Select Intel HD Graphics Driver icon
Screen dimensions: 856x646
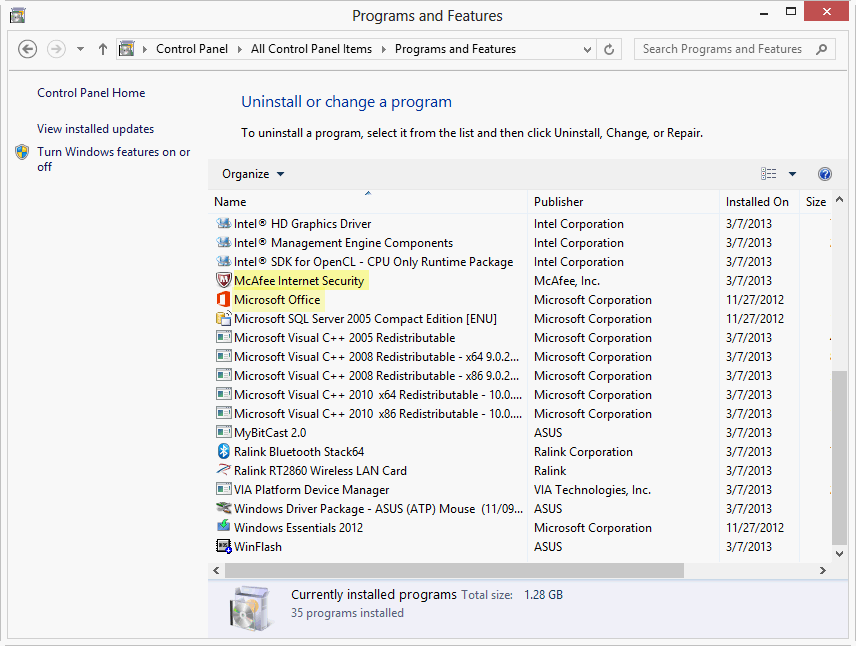point(223,223)
